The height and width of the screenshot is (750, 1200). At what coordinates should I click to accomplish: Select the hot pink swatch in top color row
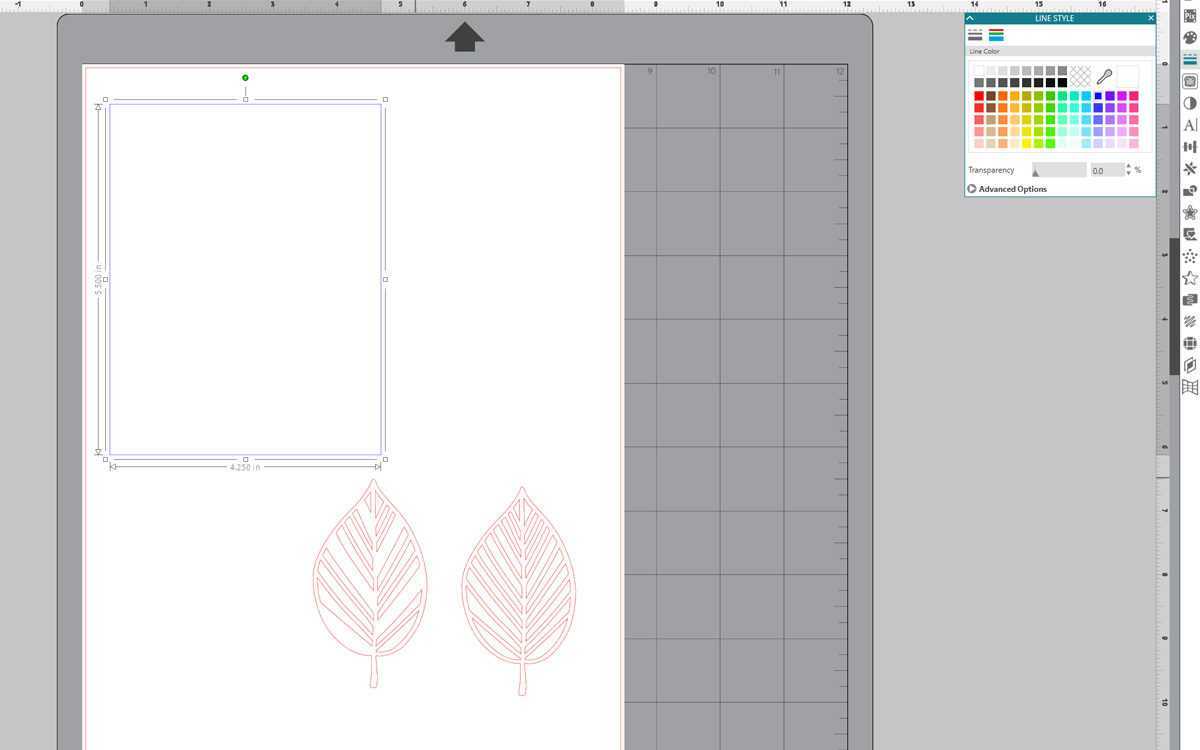click(x=1134, y=96)
